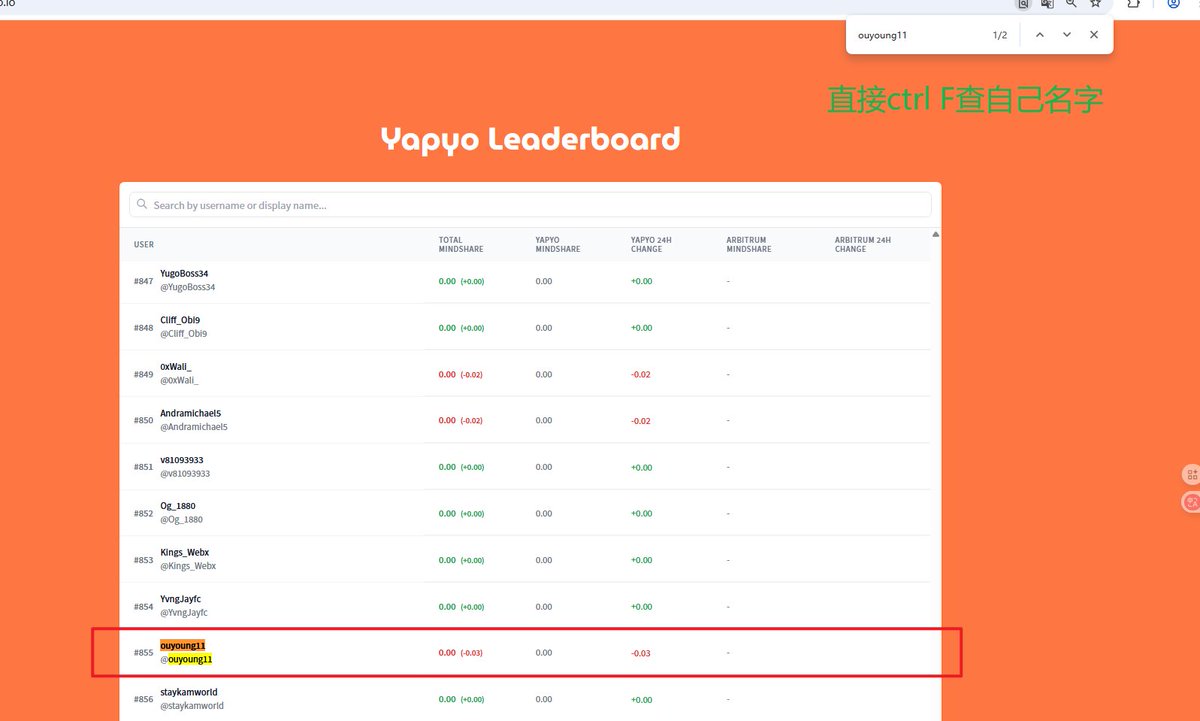
Task: Open user Cliff_Obi9 display name
Action: 180,320
